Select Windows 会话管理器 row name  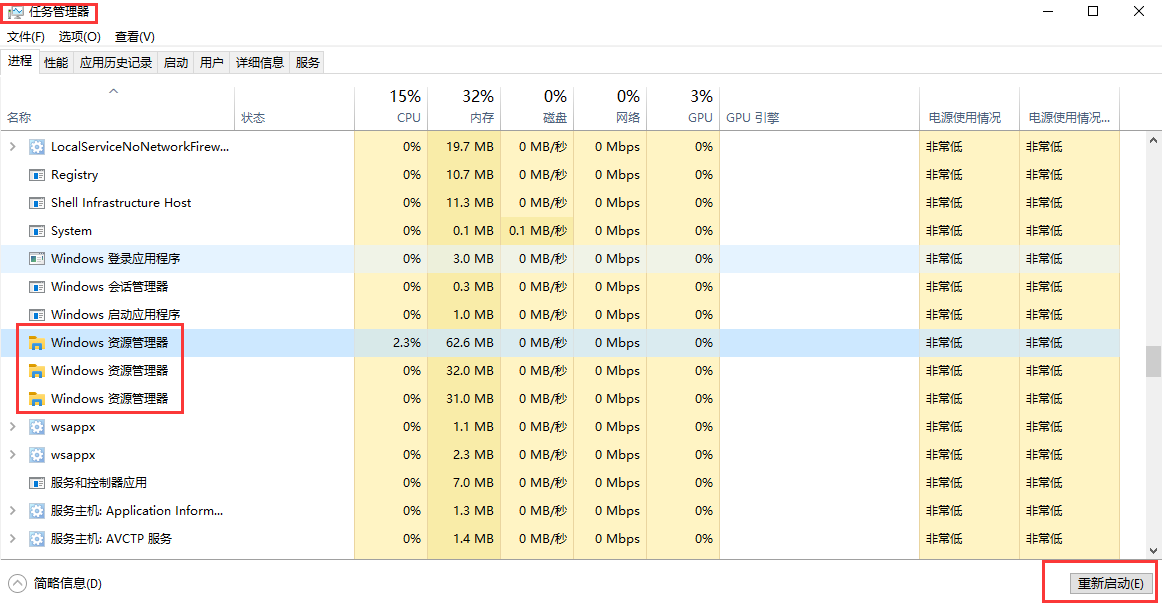(x=110, y=287)
